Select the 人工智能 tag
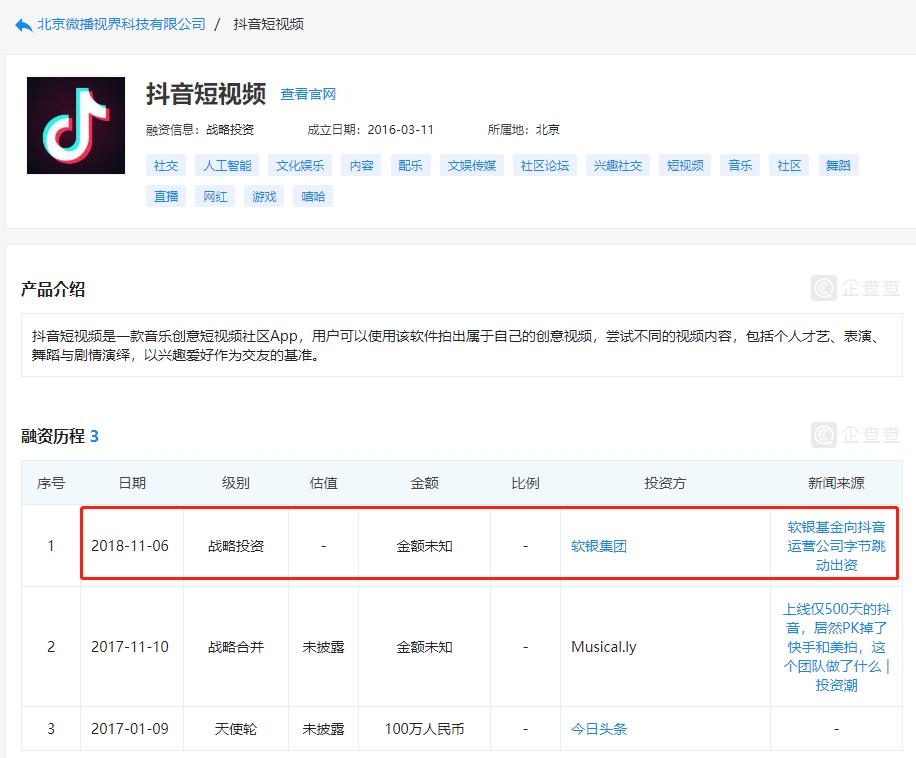This screenshot has height=758, width=916. 225,165
